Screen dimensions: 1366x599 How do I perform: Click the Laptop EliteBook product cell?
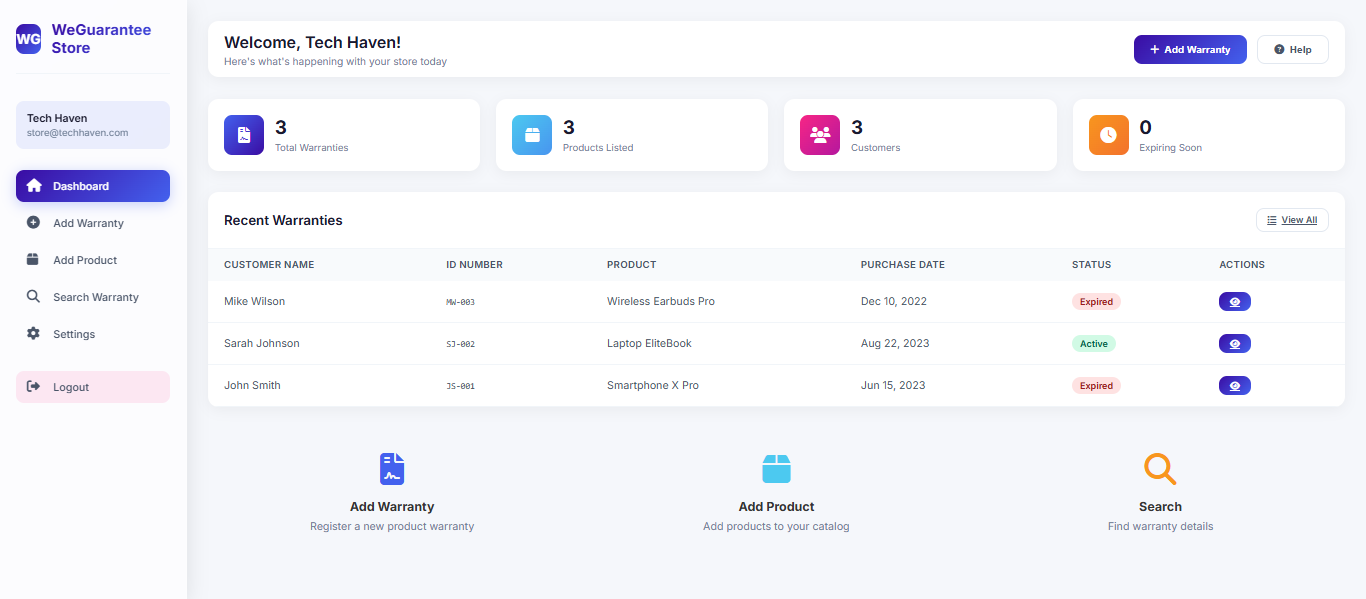[649, 343]
